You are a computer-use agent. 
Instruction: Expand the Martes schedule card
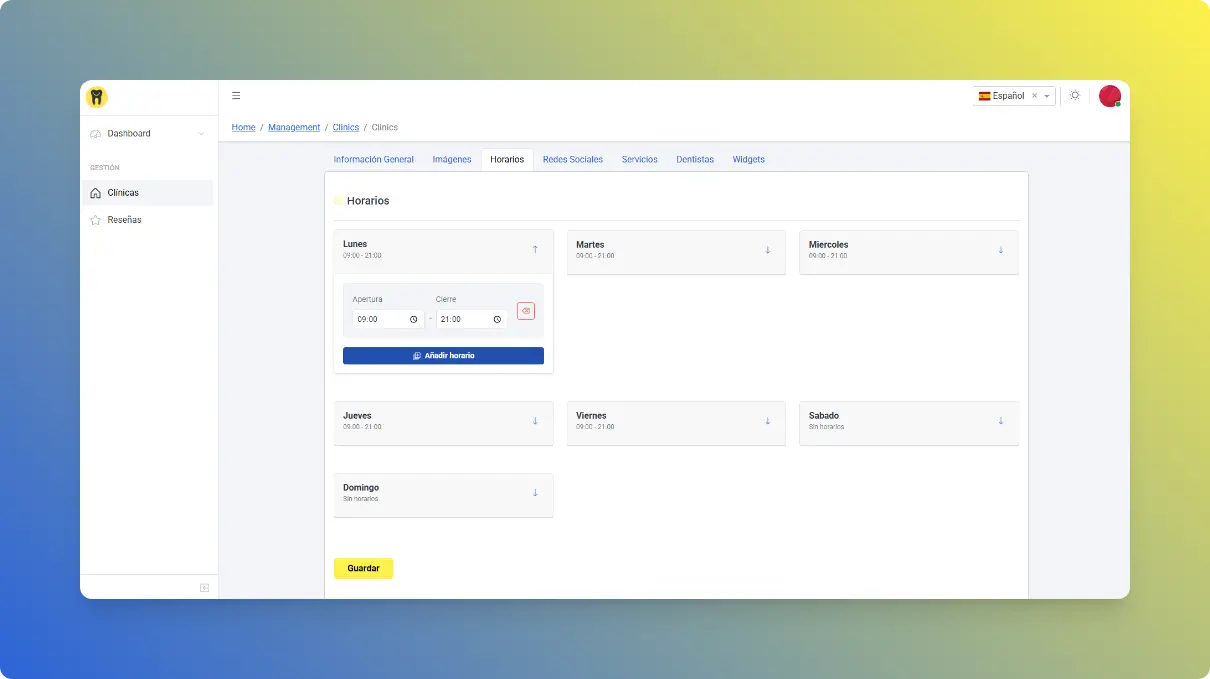pos(768,250)
